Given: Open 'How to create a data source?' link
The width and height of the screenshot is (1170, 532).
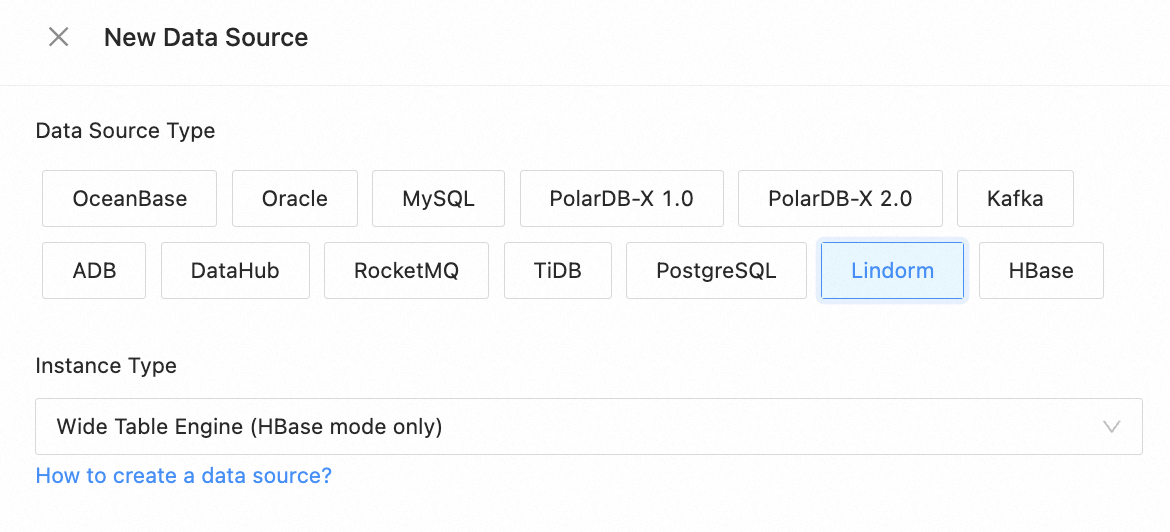Looking at the screenshot, I should (x=184, y=476).
